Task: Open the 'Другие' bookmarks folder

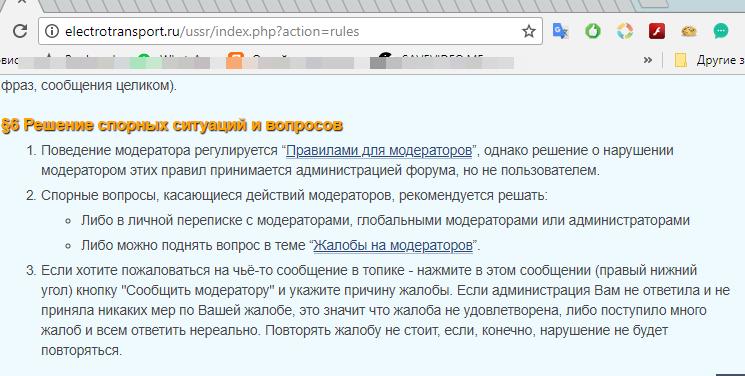Action: coord(709,60)
